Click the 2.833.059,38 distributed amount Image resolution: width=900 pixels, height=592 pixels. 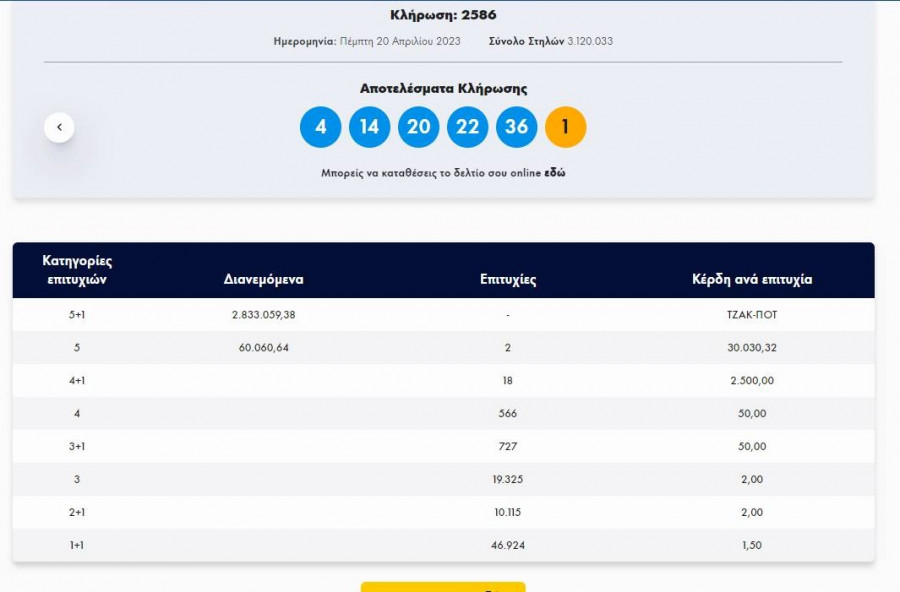click(x=263, y=315)
